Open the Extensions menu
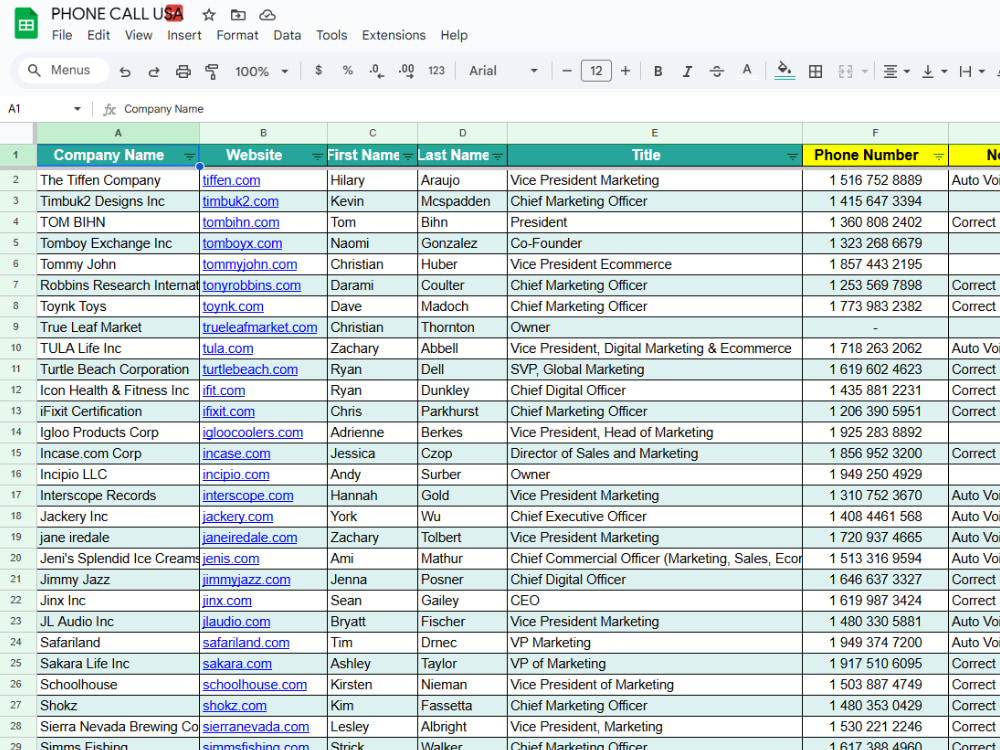Image resolution: width=1000 pixels, height=750 pixels. click(393, 35)
